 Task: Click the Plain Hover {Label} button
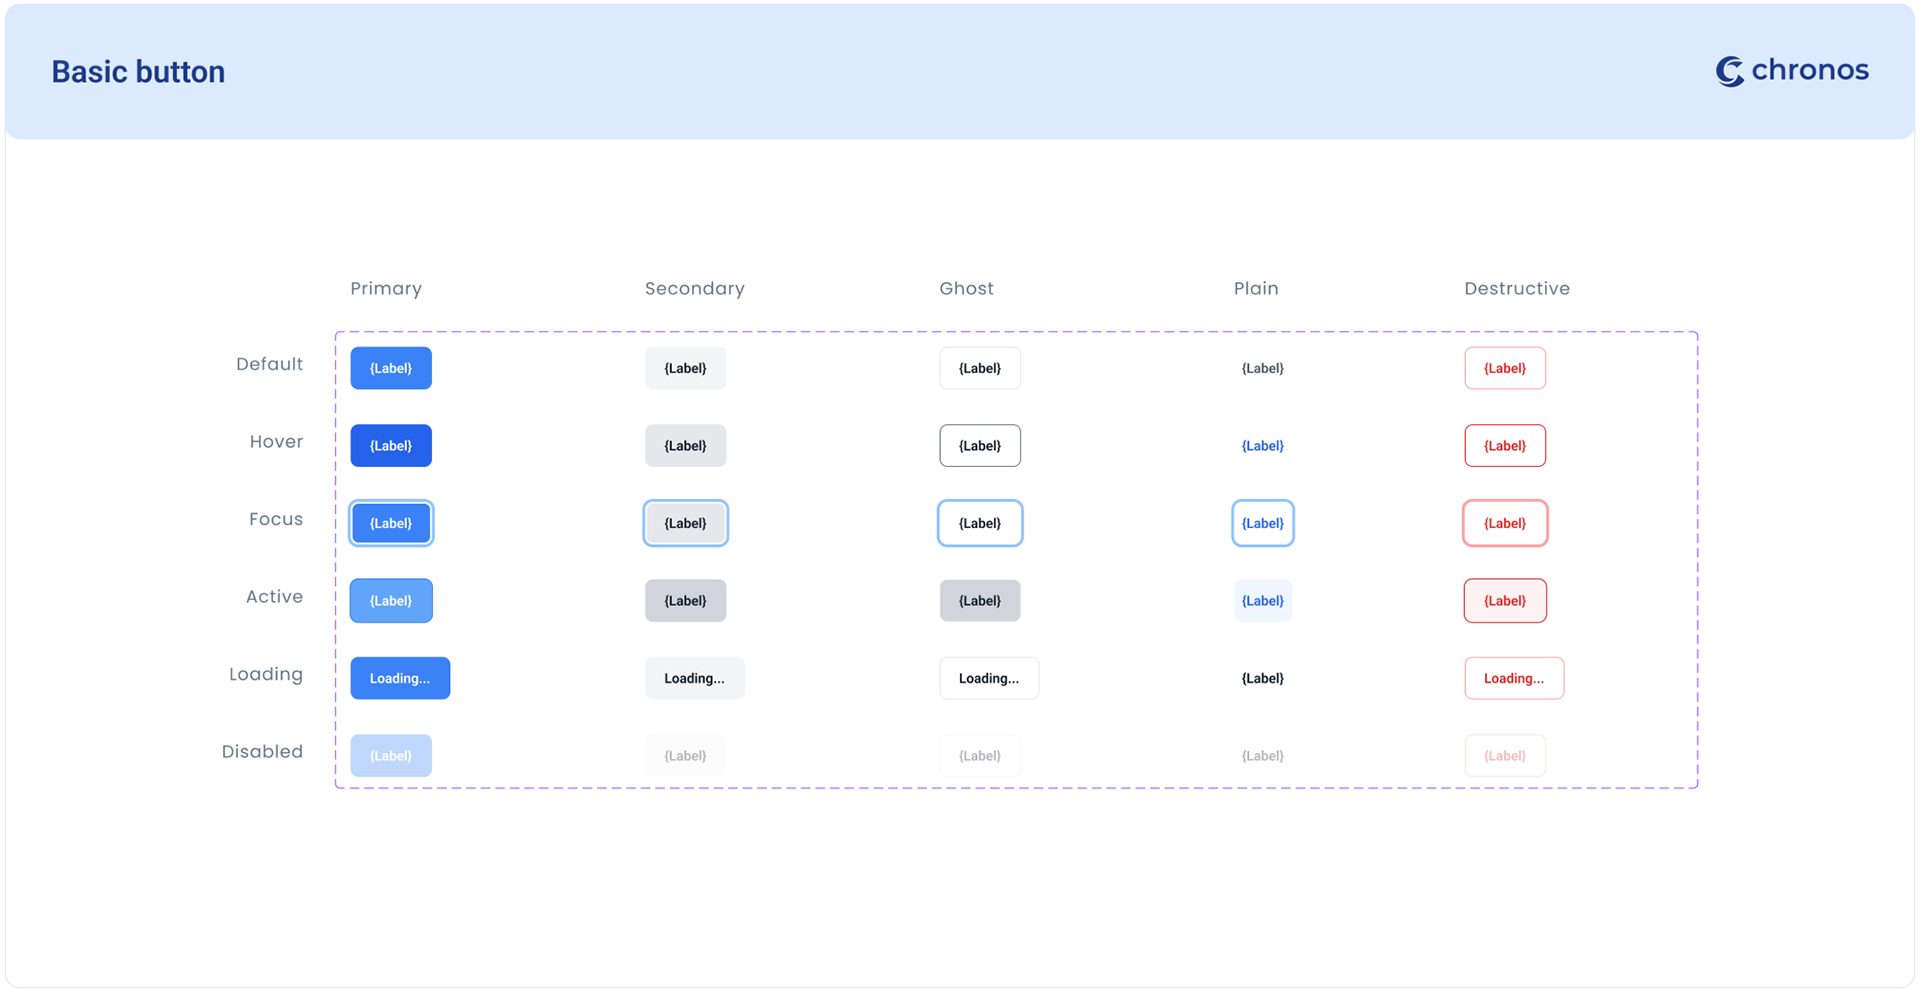1262,446
